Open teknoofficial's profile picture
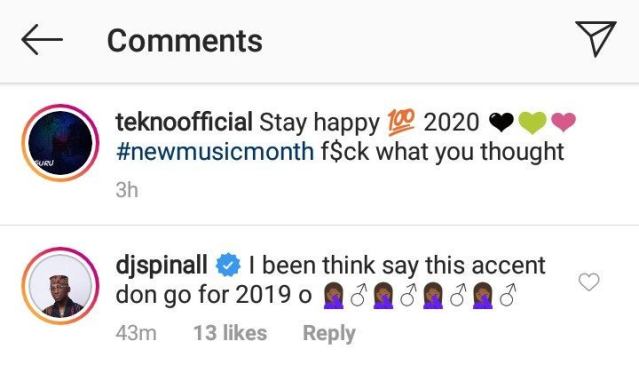This screenshot has width=639, height=373. tap(60, 143)
